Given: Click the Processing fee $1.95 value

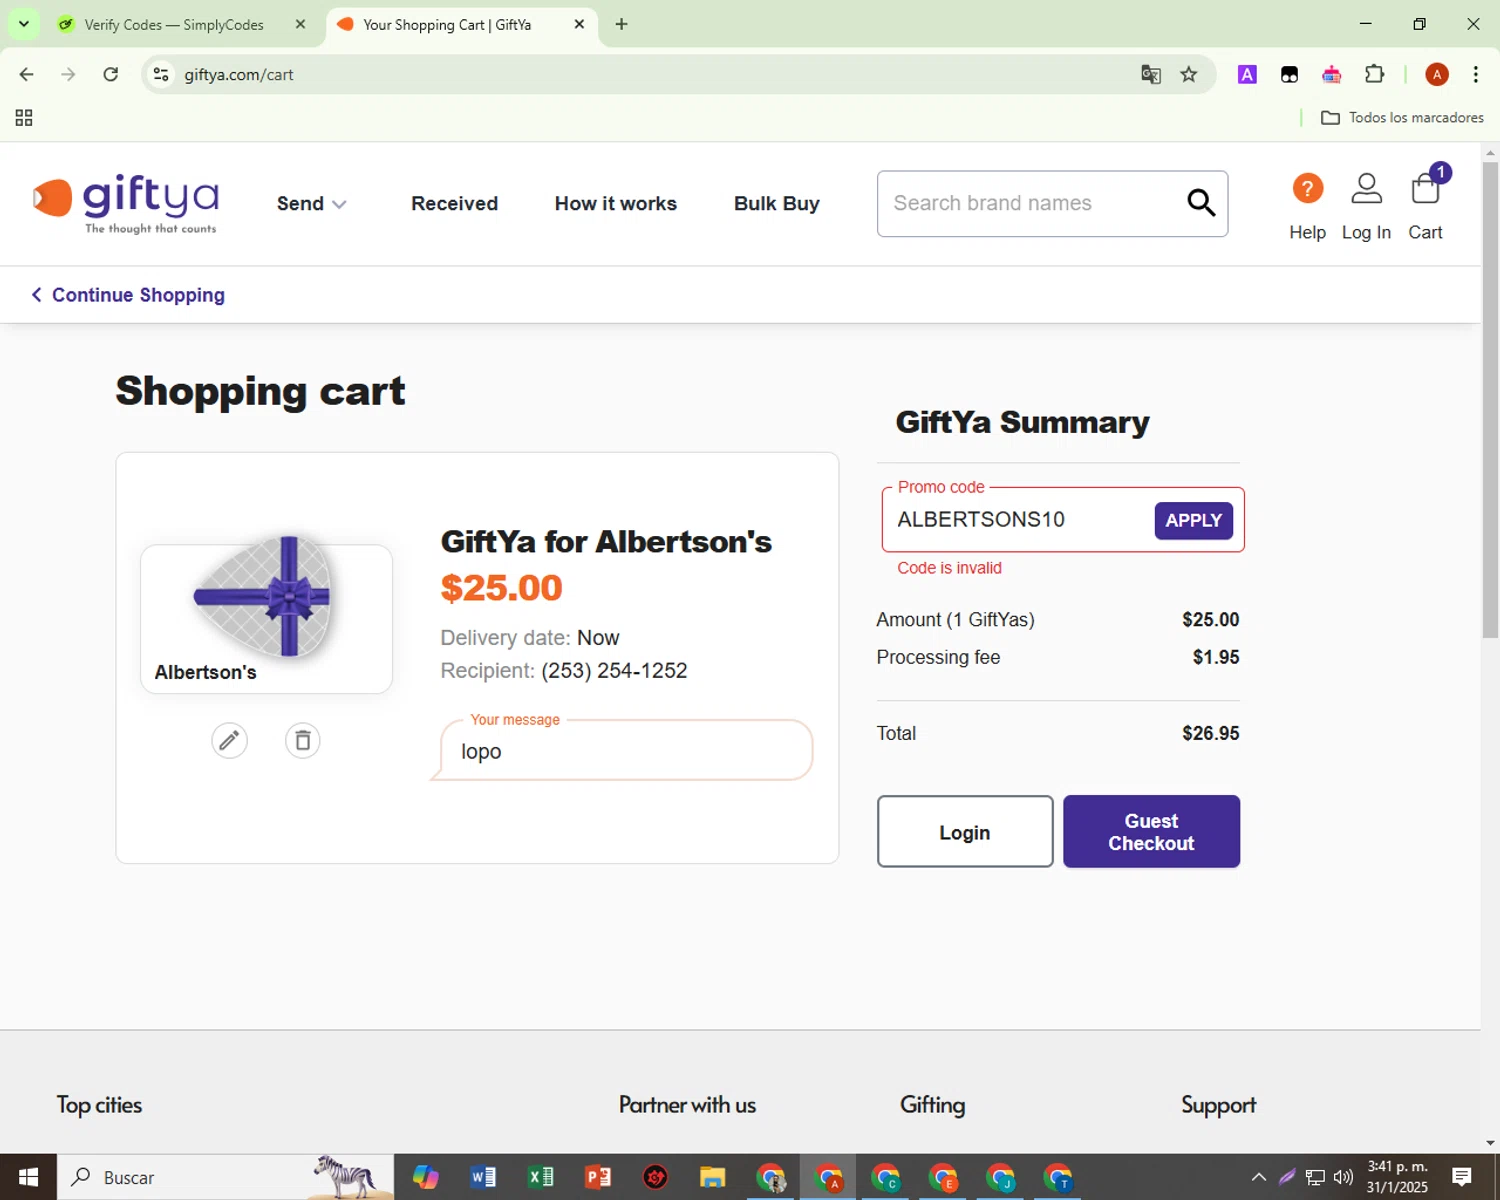Looking at the screenshot, I should [x=1216, y=657].
